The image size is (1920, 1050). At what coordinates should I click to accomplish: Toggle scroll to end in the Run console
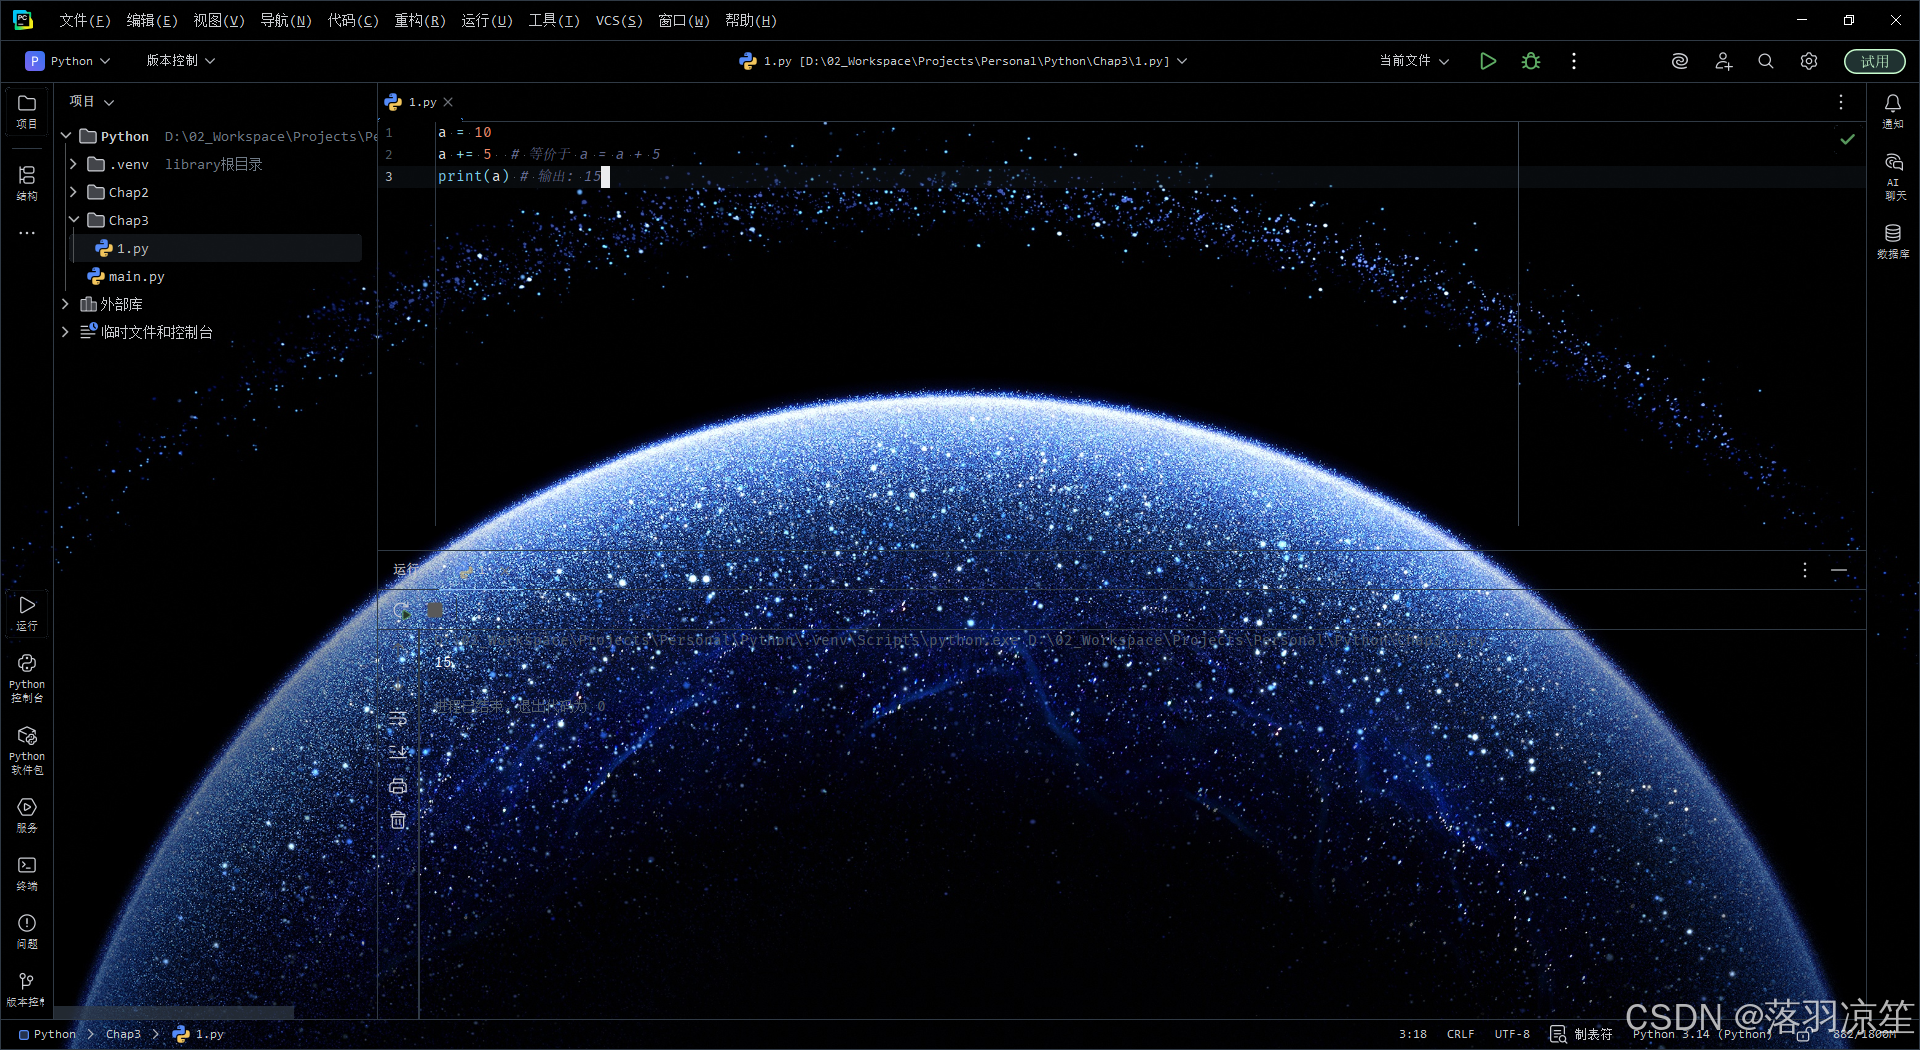[398, 752]
